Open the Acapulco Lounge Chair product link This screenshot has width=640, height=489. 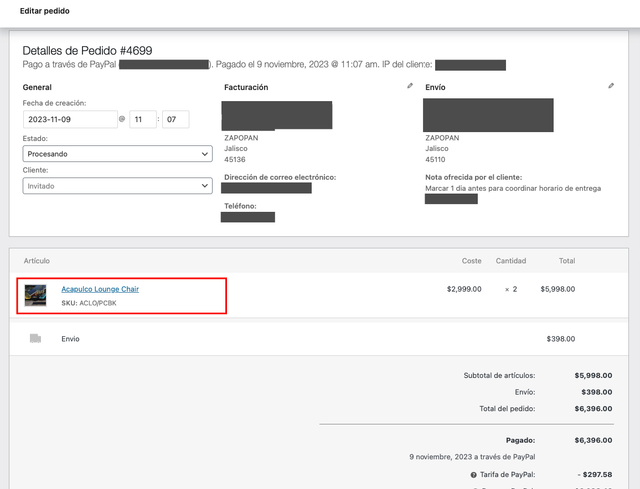[x=100, y=289]
